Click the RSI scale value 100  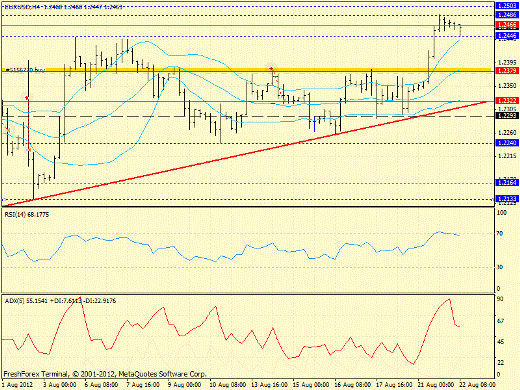(x=501, y=213)
